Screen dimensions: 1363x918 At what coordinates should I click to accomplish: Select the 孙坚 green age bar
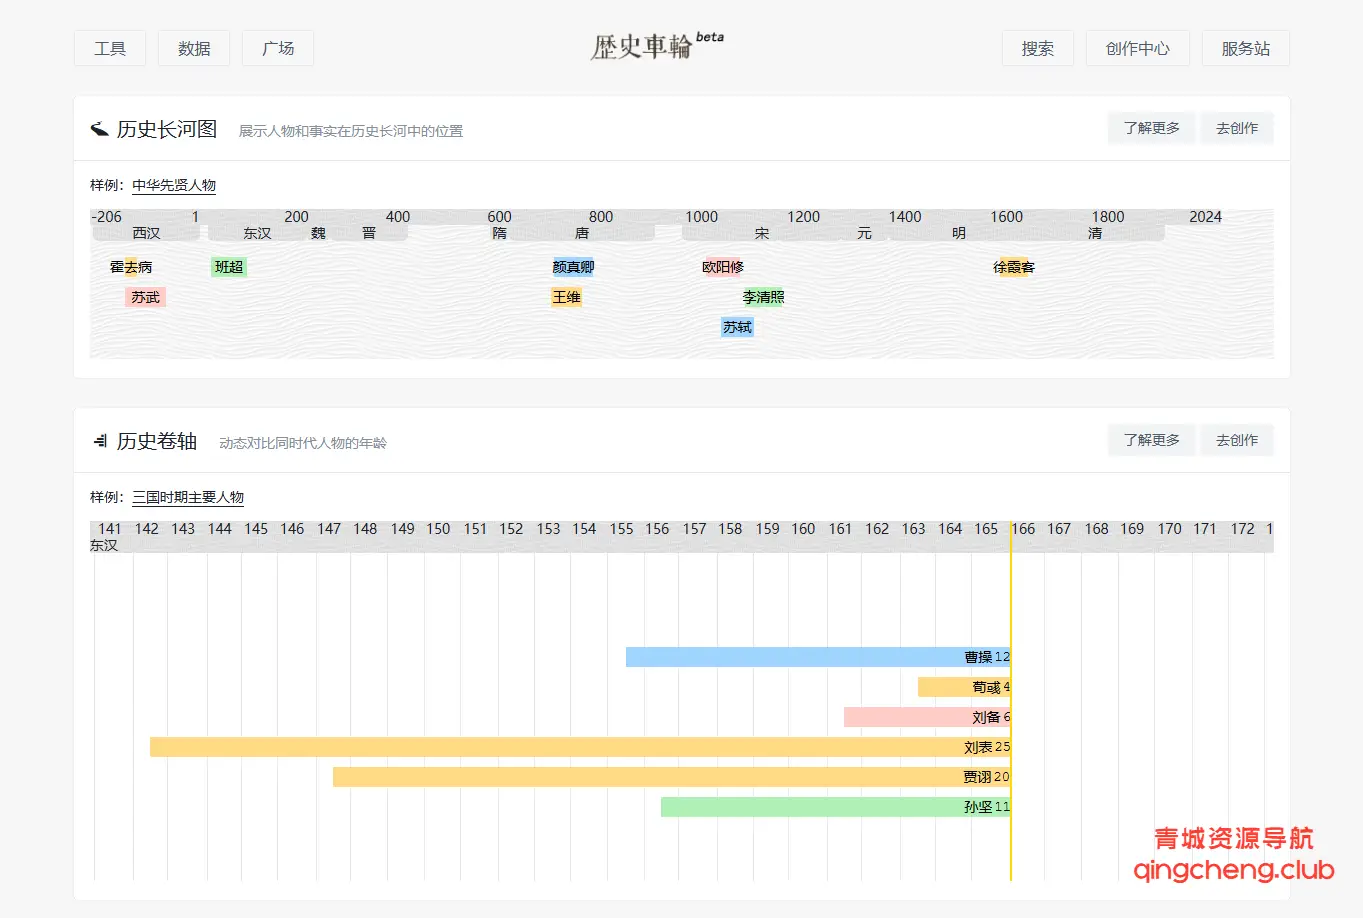[835, 807]
